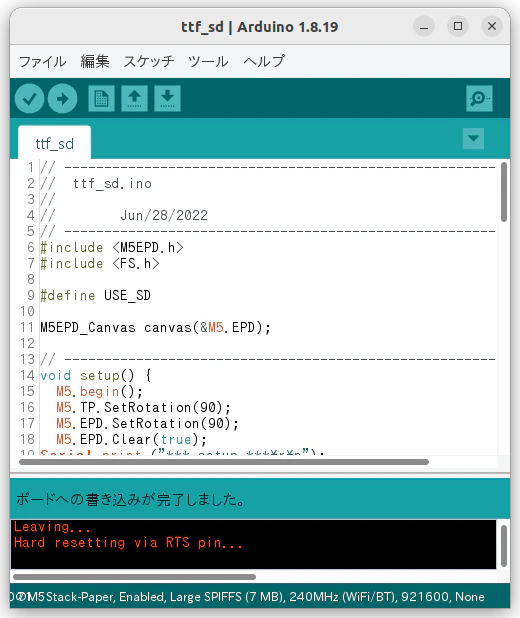Click the 'M5.EPD.Clear(true);' line

[131, 439]
